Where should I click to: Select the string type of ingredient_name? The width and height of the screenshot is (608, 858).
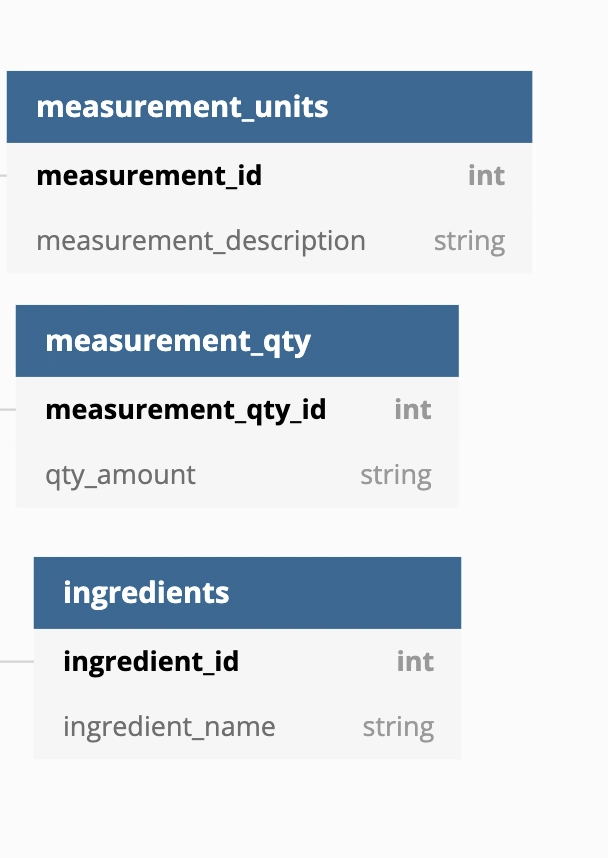click(x=398, y=727)
